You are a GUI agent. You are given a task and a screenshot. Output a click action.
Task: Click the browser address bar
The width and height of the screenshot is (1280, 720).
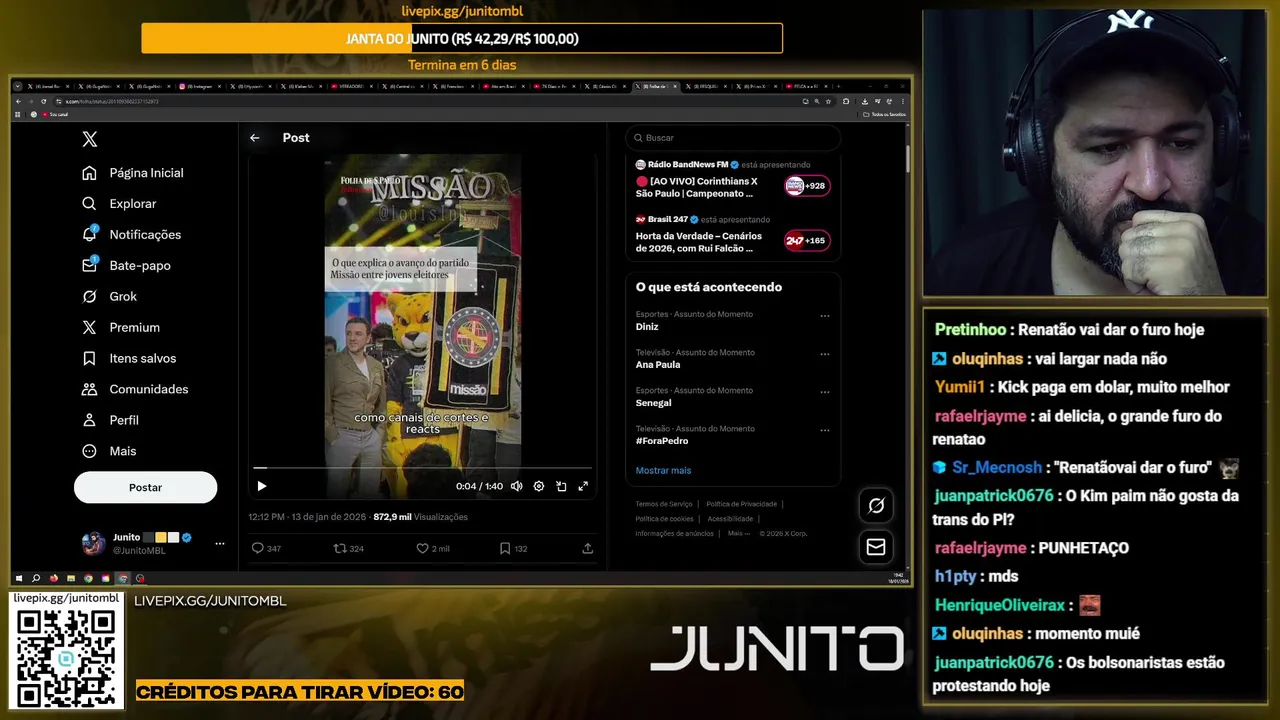pos(425,102)
